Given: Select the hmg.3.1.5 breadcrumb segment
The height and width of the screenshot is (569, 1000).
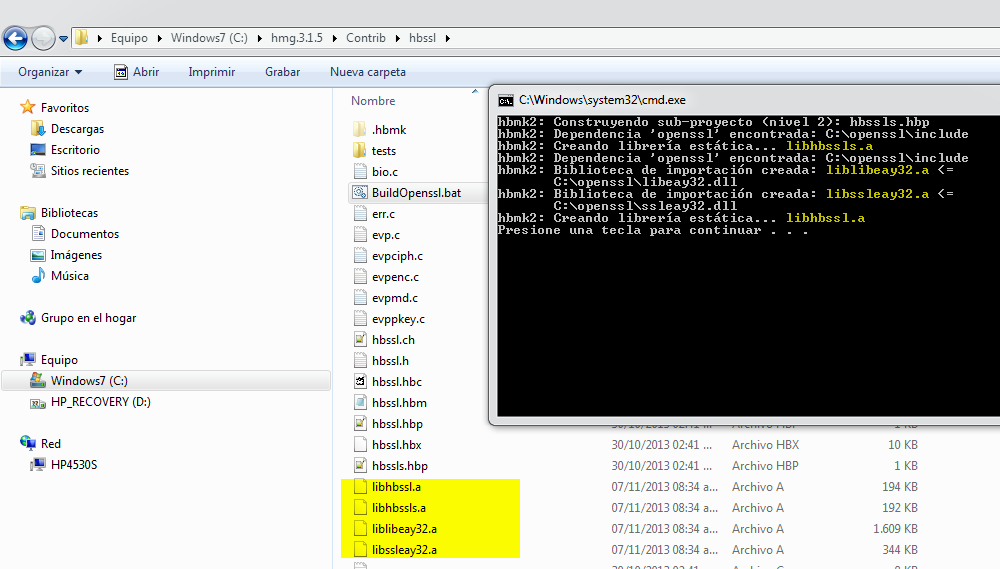Looking at the screenshot, I should [296, 38].
